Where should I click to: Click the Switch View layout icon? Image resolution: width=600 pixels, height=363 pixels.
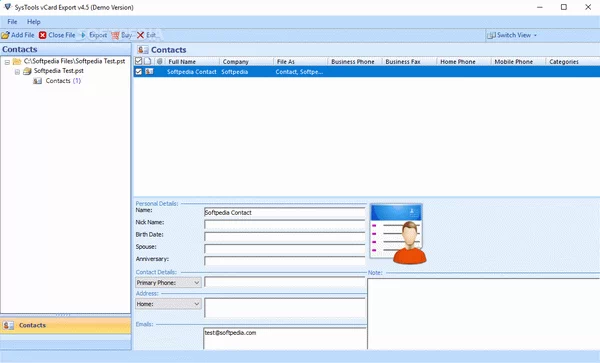click(x=491, y=35)
